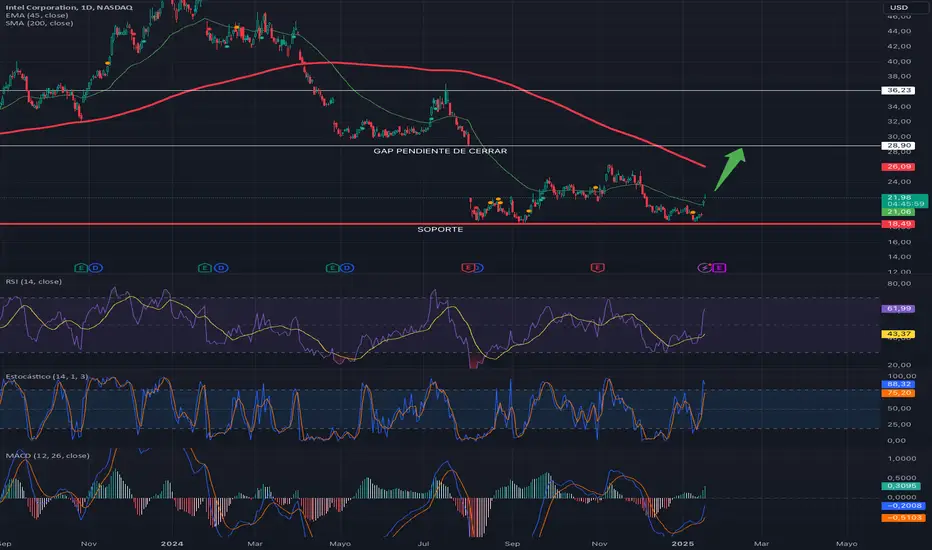Click the purple E earnings marker near 2025
Image resolution: width=932 pixels, height=550 pixels.
coord(719,268)
